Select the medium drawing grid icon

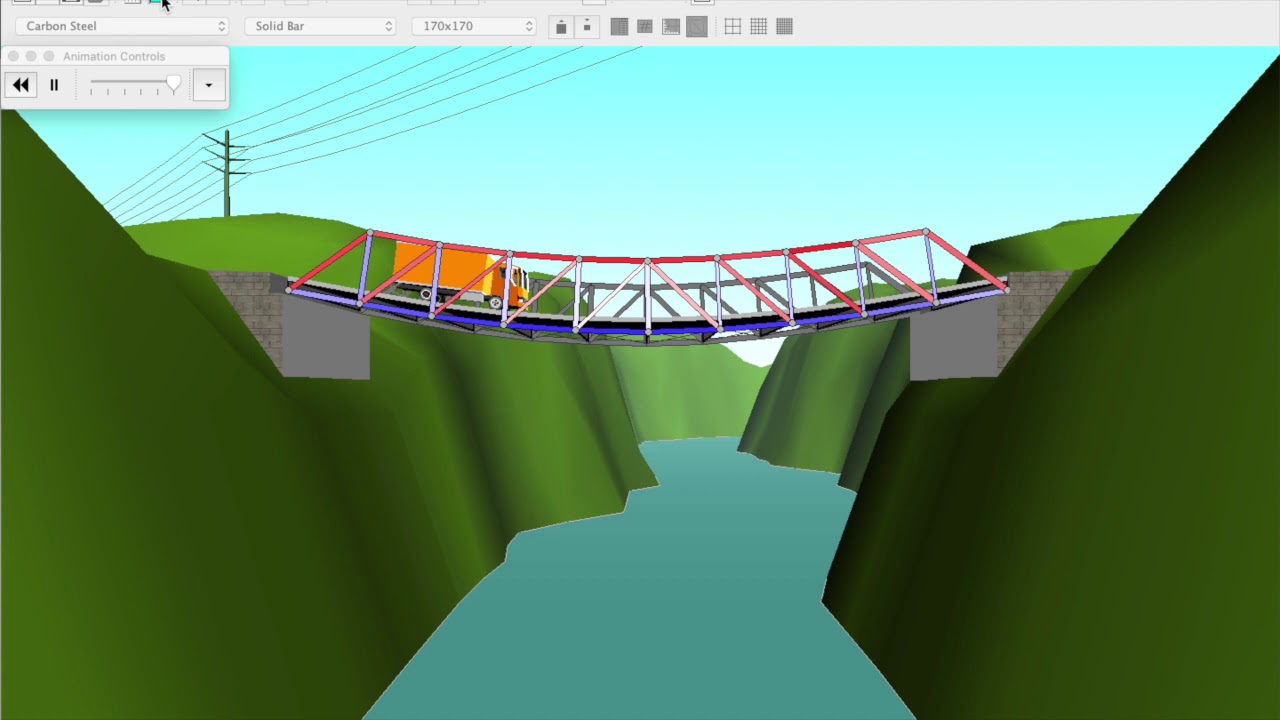[x=759, y=27]
